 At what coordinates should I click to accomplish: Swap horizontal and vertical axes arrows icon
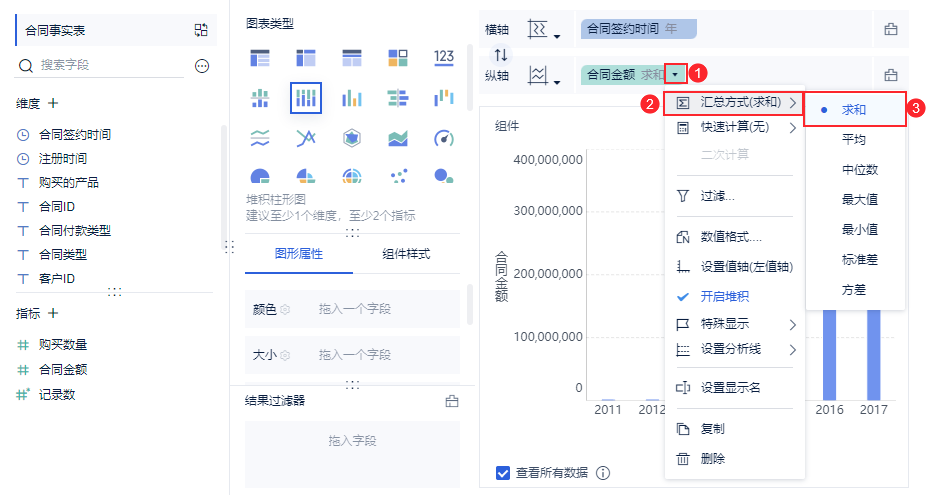[x=501, y=55]
